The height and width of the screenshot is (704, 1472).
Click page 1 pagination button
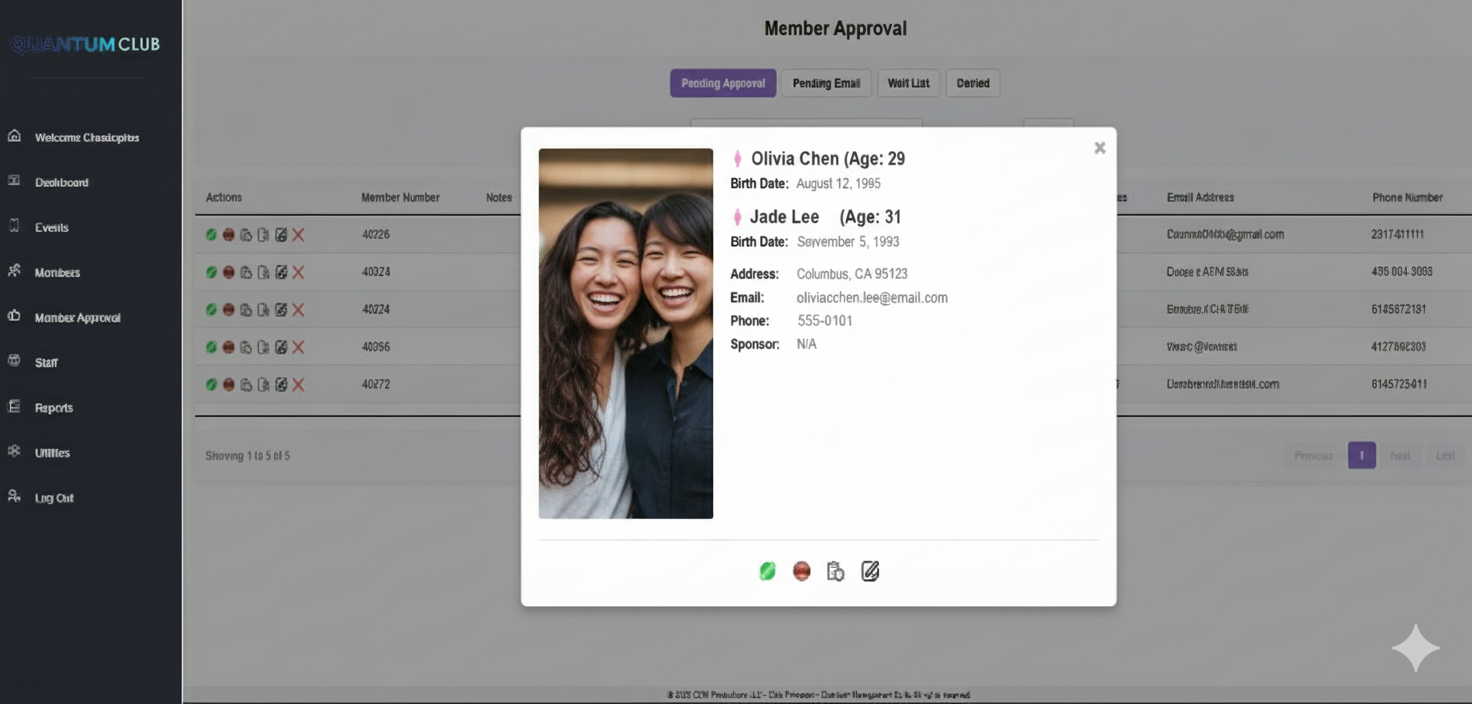coord(1361,455)
